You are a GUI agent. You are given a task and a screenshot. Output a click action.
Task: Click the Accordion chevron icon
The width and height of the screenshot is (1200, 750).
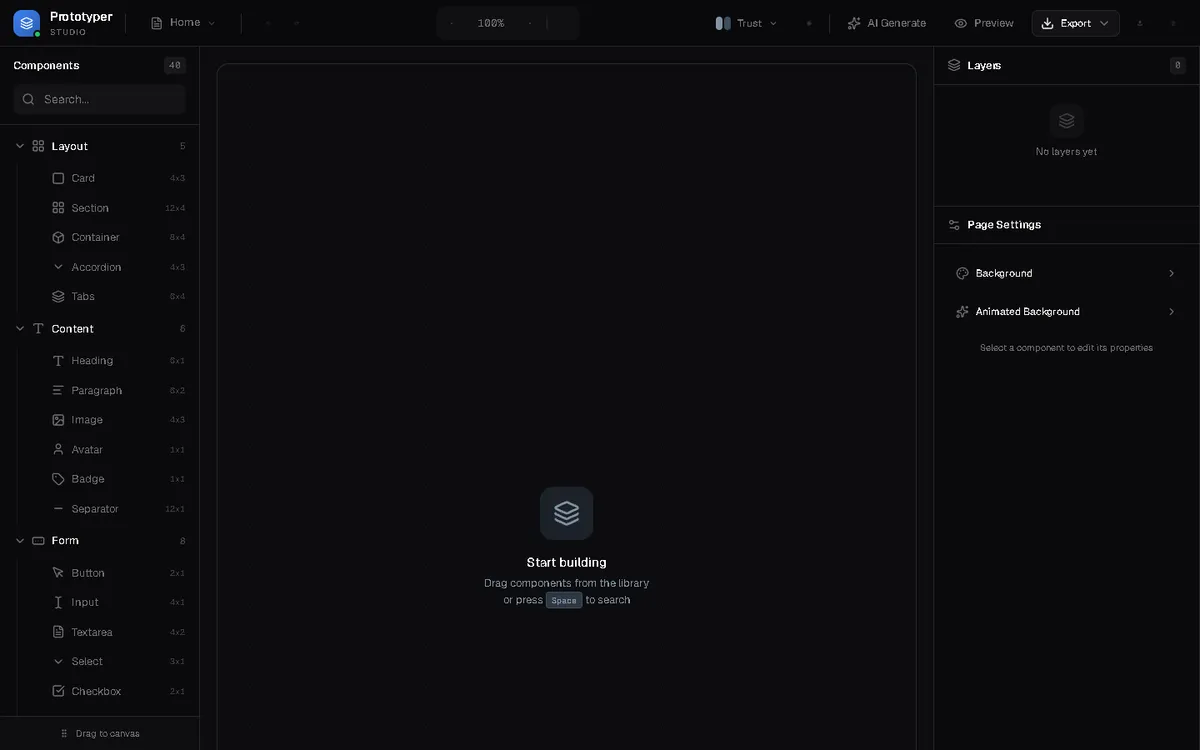click(58, 267)
